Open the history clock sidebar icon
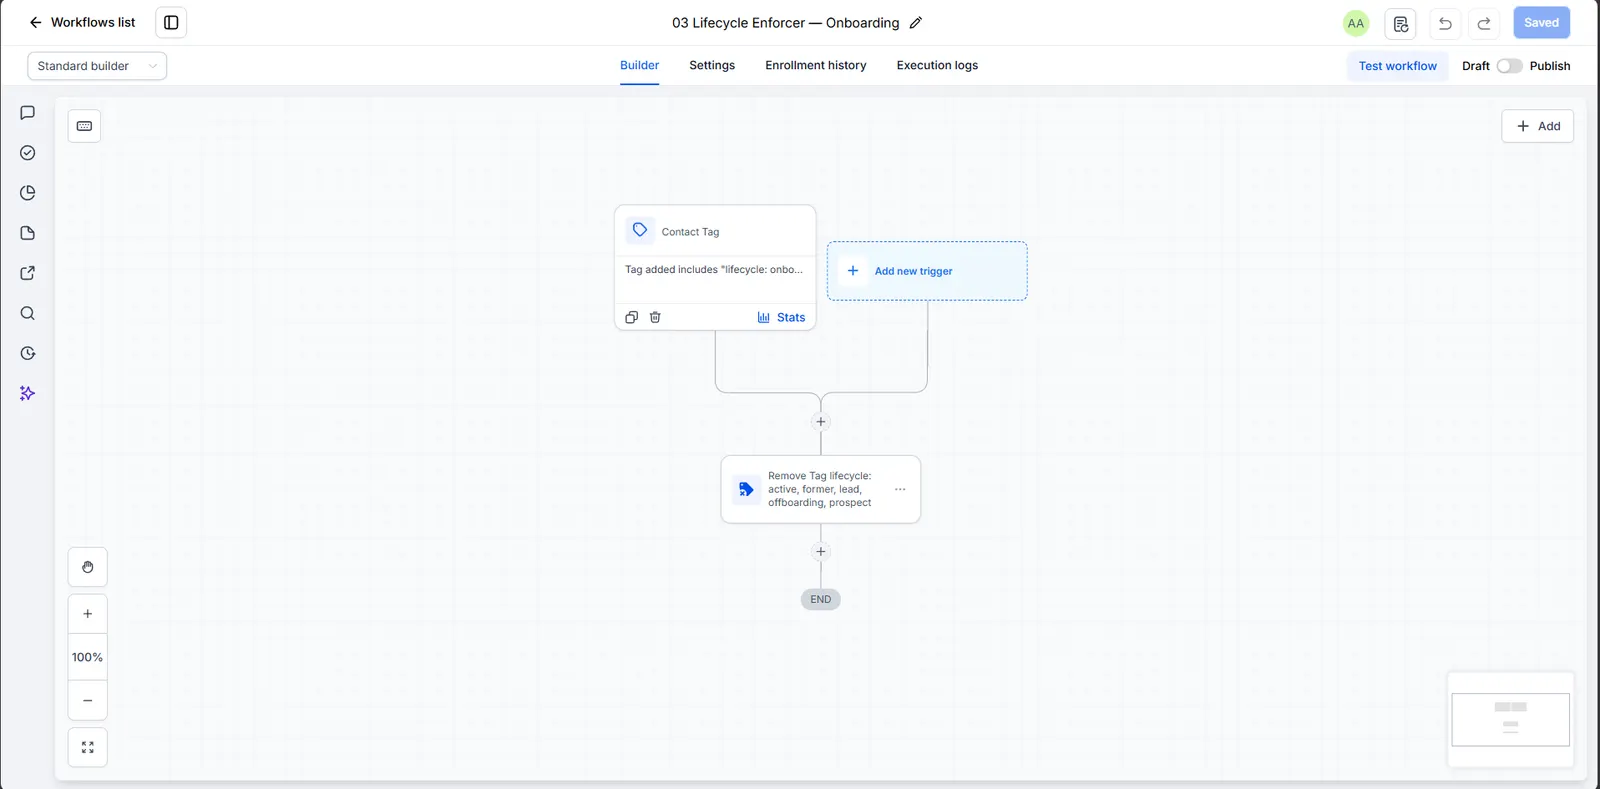1600x789 pixels. [28, 353]
